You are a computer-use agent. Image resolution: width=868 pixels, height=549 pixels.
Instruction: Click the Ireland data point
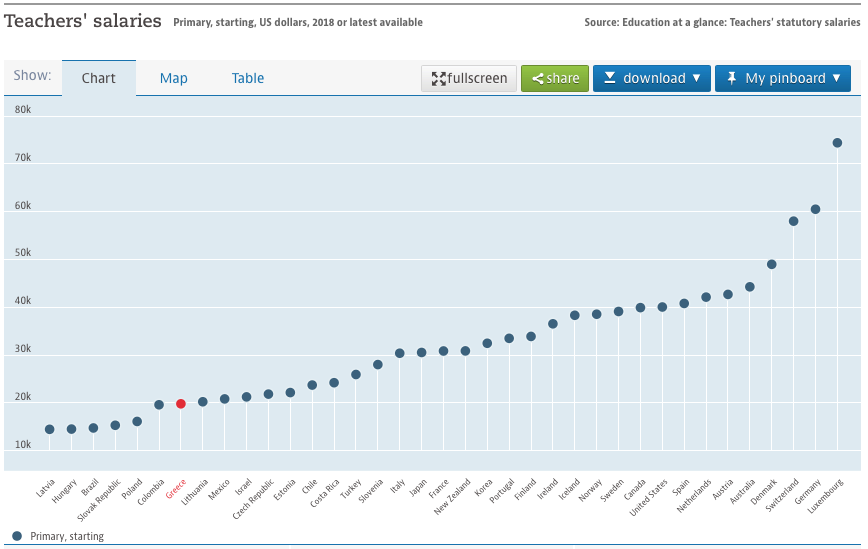(553, 324)
